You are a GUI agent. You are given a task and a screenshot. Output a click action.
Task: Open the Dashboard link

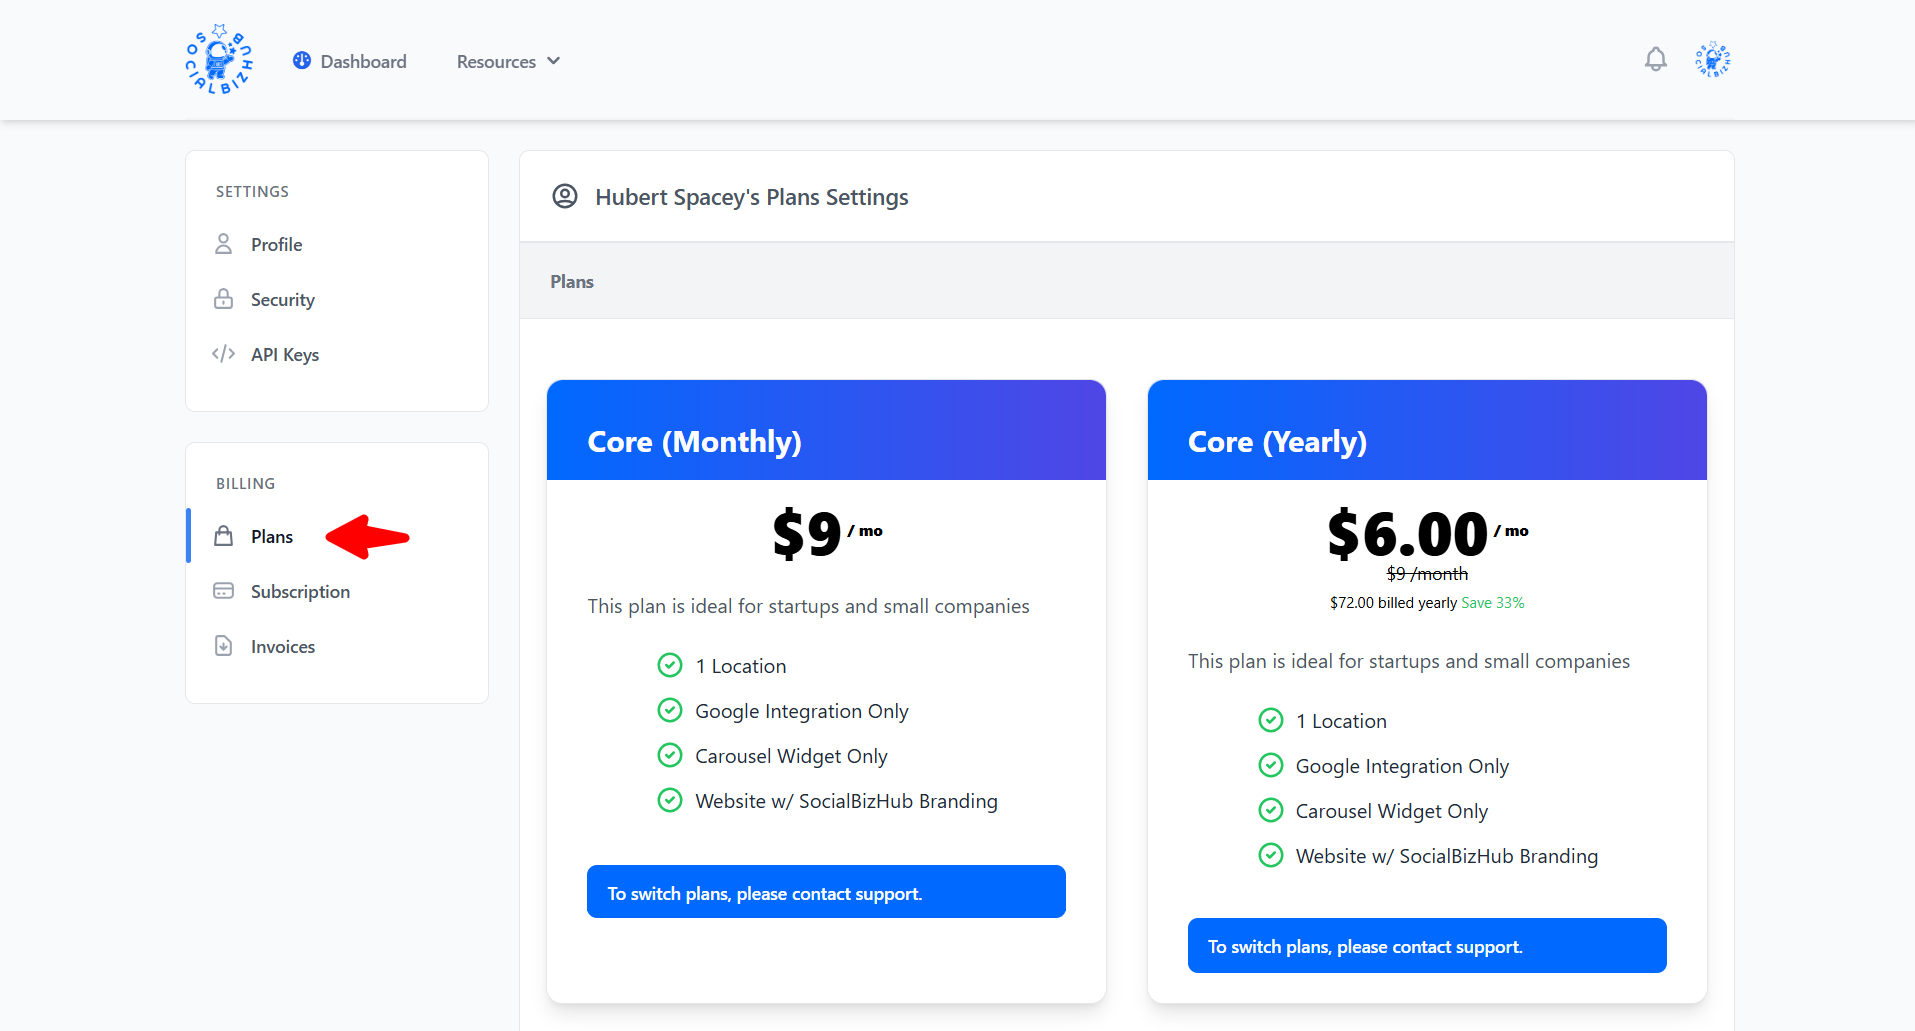point(350,61)
